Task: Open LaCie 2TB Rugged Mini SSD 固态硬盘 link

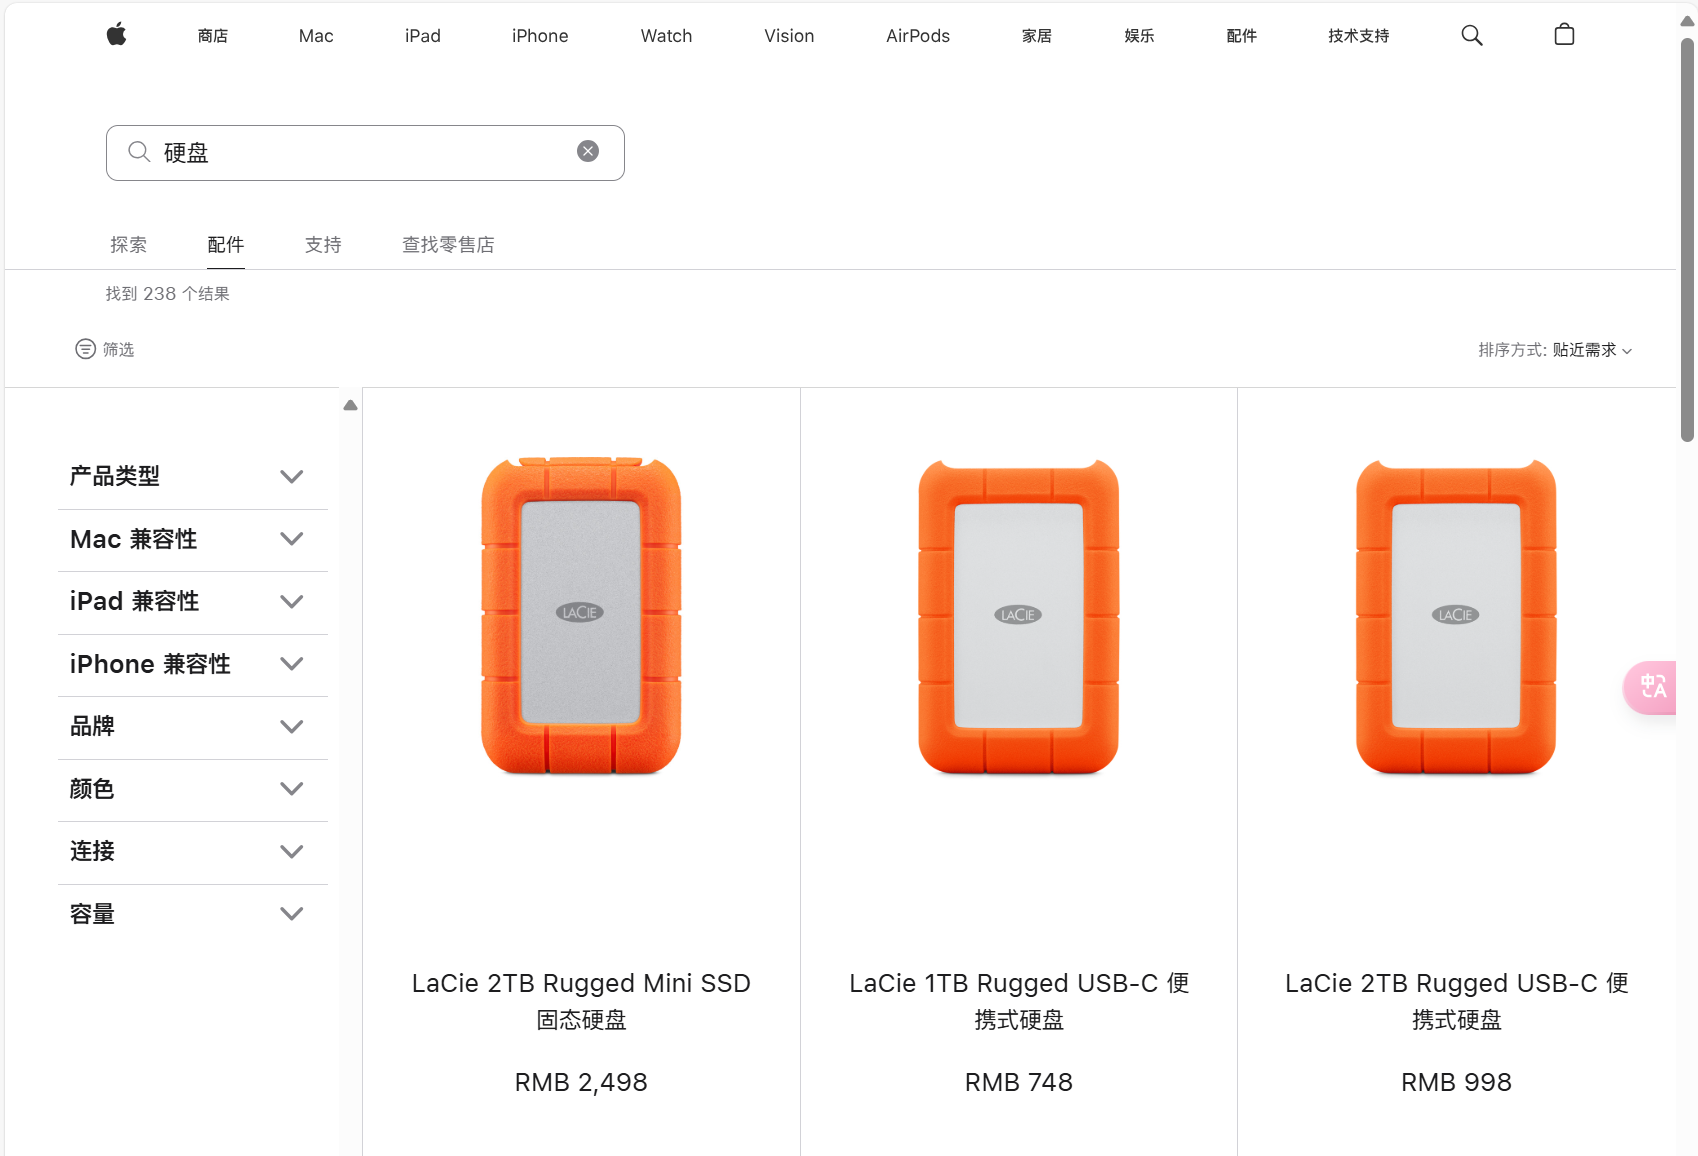Action: [x=581, y=1001]
